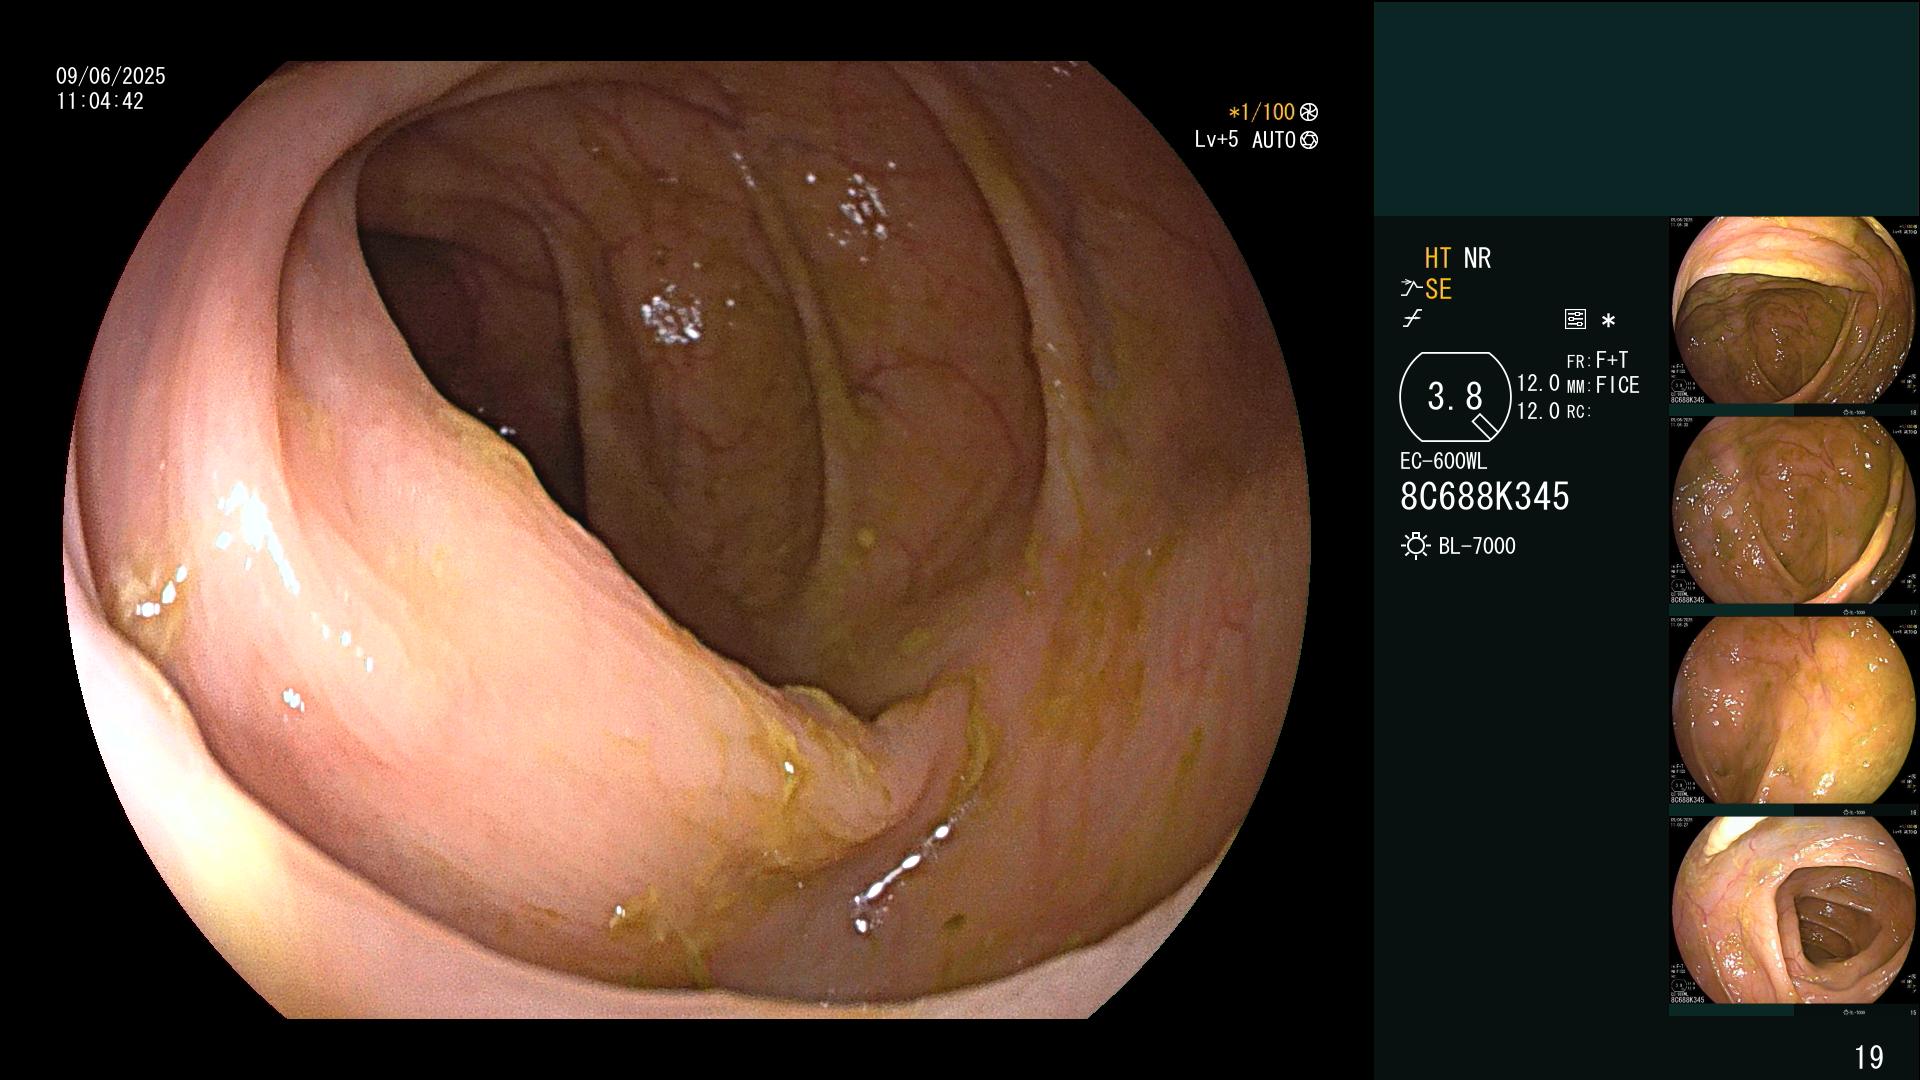Open the third captured thumbnail with yellow area
1920x1080 pixels.
click(x=1794, y=711)
